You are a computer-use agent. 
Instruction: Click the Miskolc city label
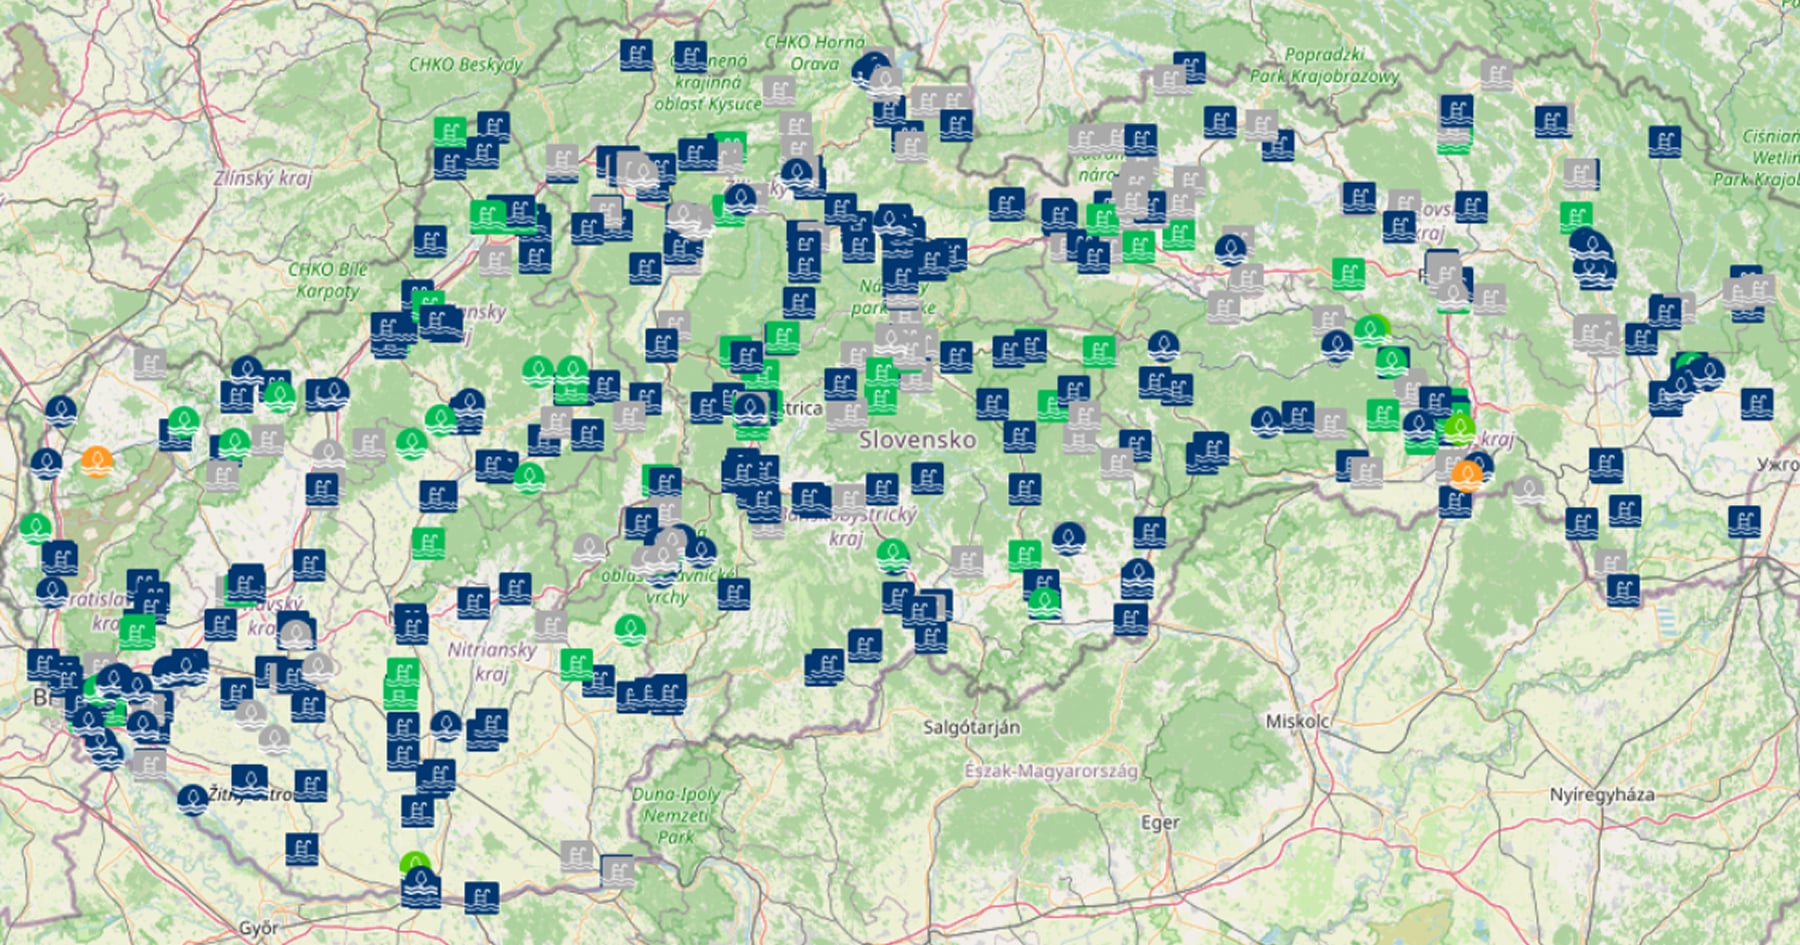1297,721
